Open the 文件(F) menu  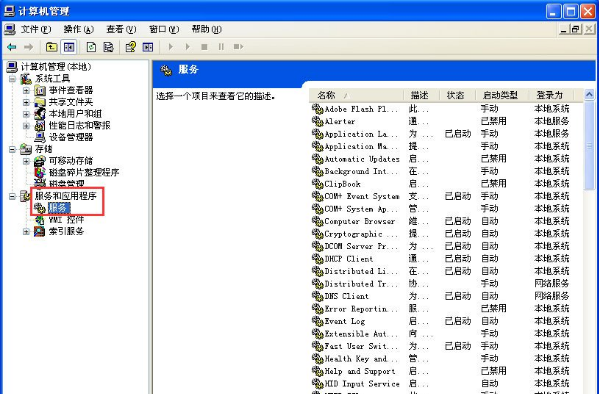click(36, 29)
